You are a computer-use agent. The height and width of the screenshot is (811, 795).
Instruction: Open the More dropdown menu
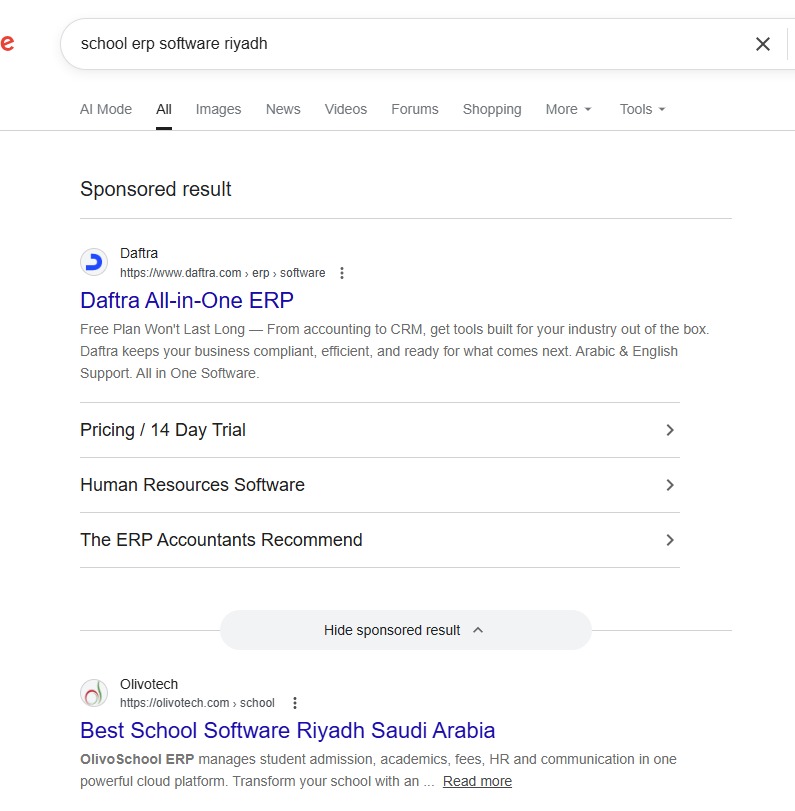click(x=568, y=109)
